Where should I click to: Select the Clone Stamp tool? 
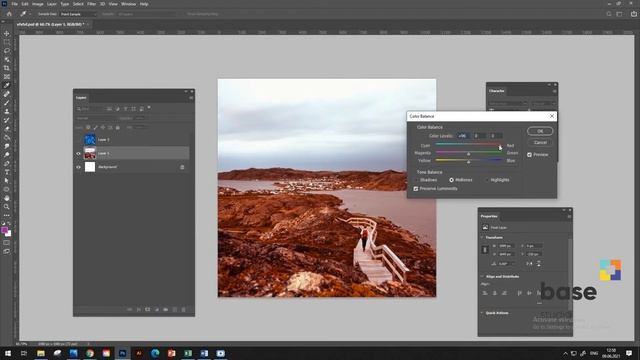7,111
